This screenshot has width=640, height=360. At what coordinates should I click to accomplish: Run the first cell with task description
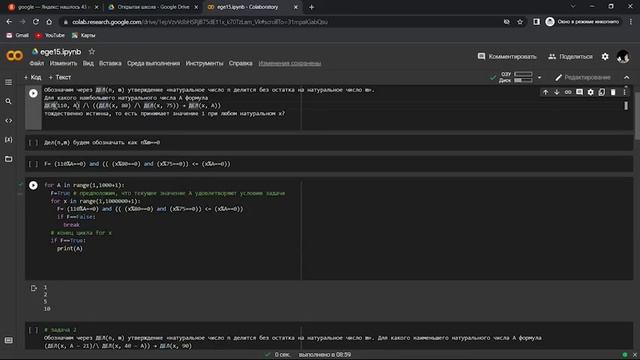tap(33, 93)
